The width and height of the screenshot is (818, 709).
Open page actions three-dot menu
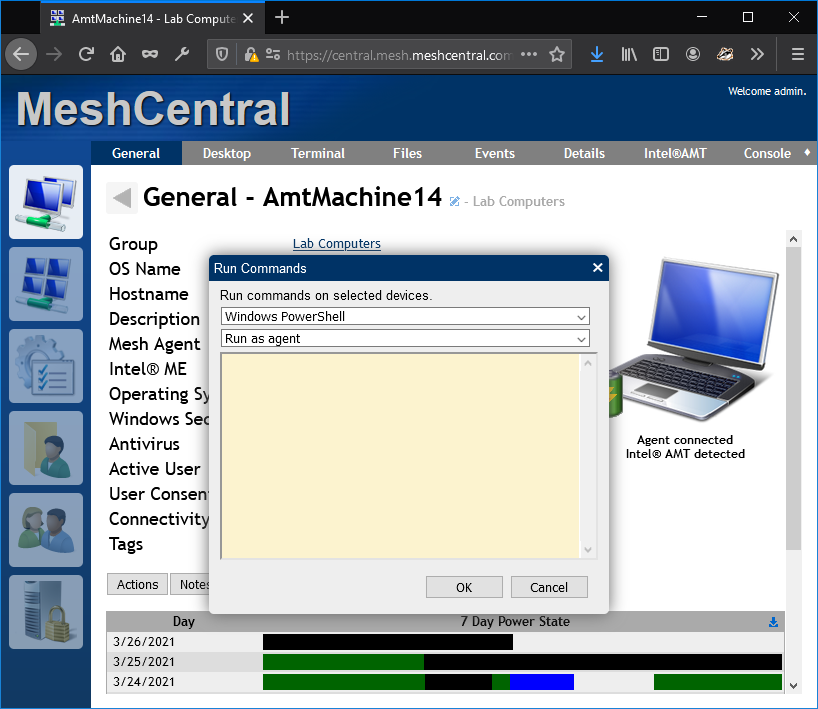pyautogui.click(x=529, y=54)
